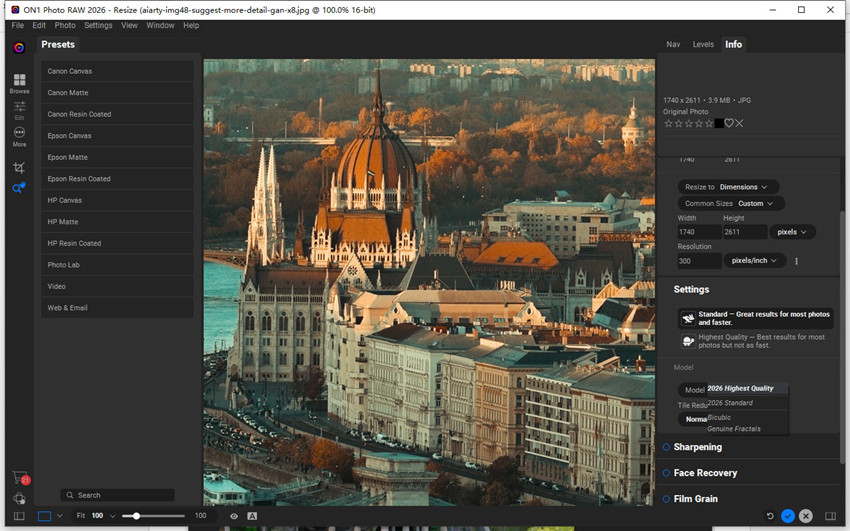Open the shopping cart with badge 21

(x=20, y=478)
